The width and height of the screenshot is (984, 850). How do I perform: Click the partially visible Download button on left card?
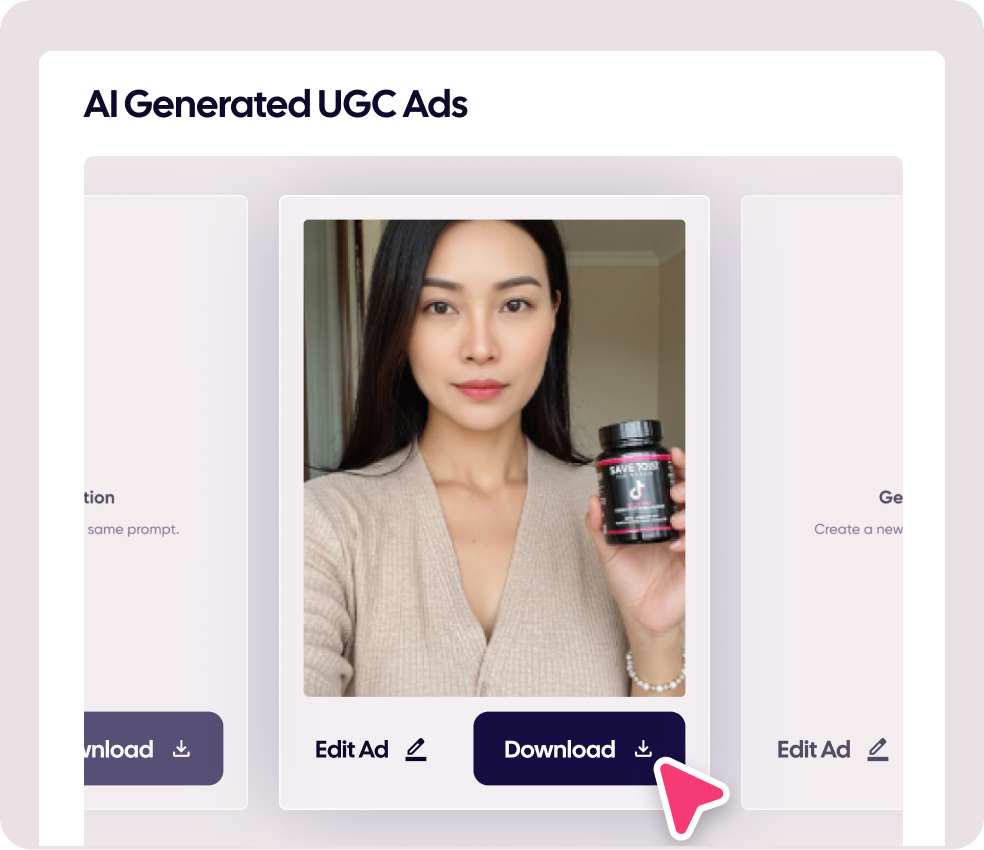click(x=154, y=748)
